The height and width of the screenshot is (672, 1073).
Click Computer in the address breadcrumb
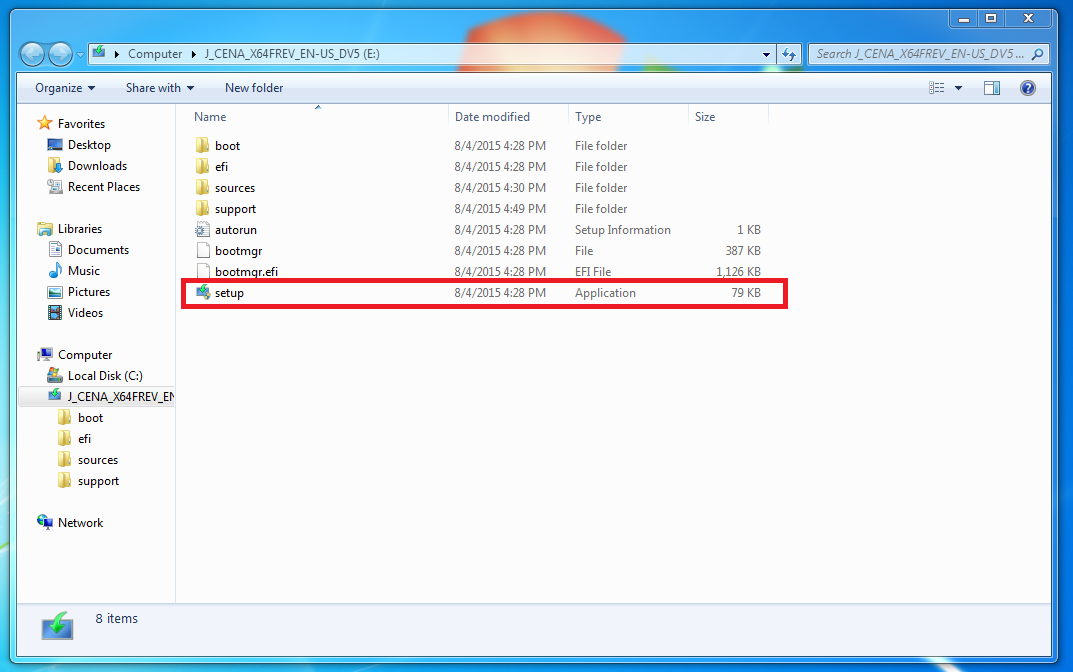[x=155, y=54]
